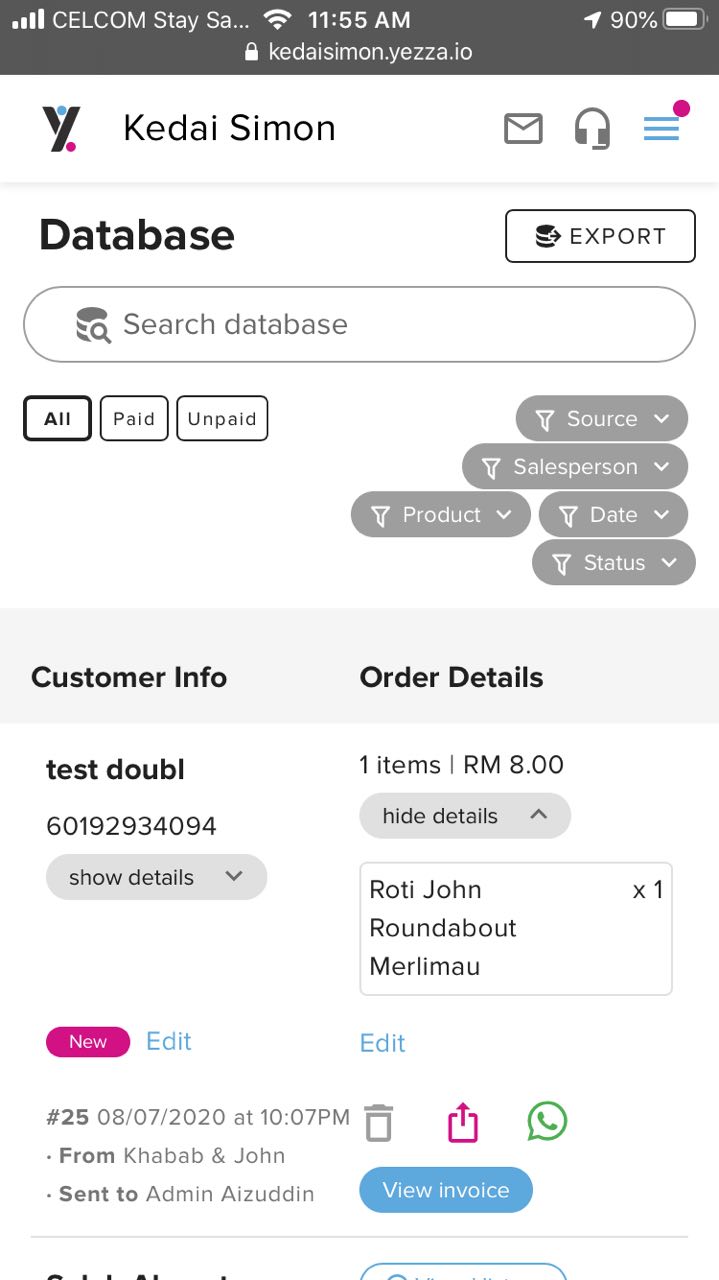This screenshot has width=719, height=1280.
Task: Switch the filter to Unpaid orders
Action: coord(222,418)
